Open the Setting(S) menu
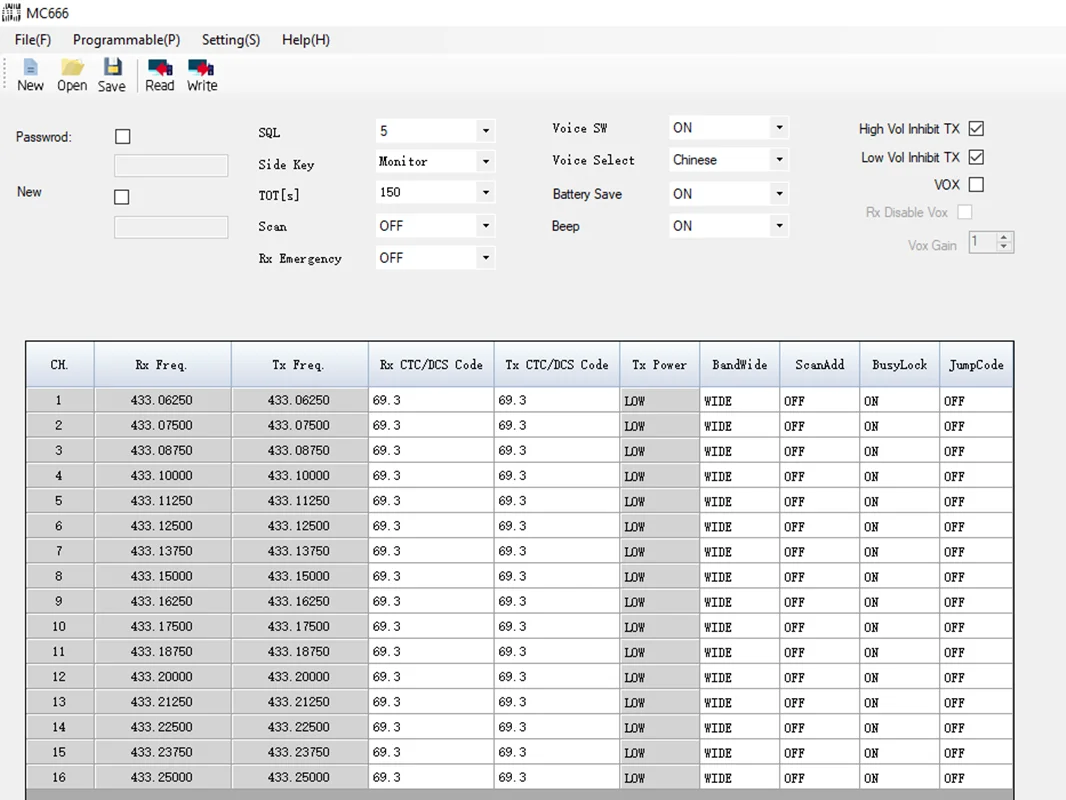 230,40
